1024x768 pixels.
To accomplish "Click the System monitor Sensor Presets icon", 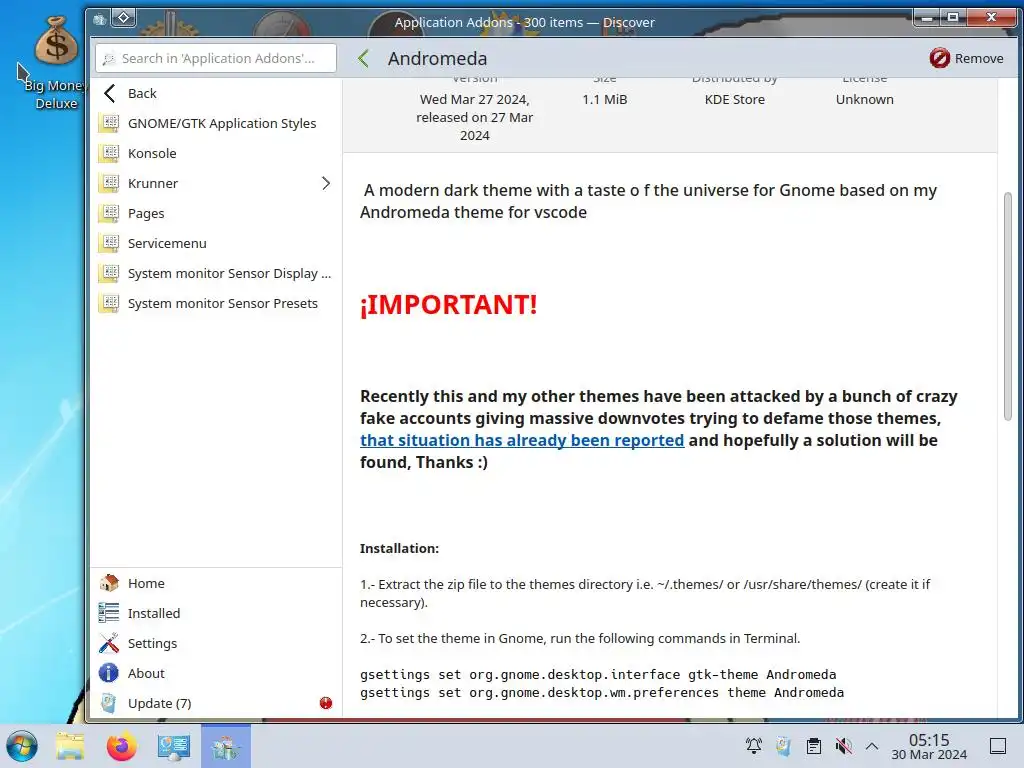I will coord(109,303).
